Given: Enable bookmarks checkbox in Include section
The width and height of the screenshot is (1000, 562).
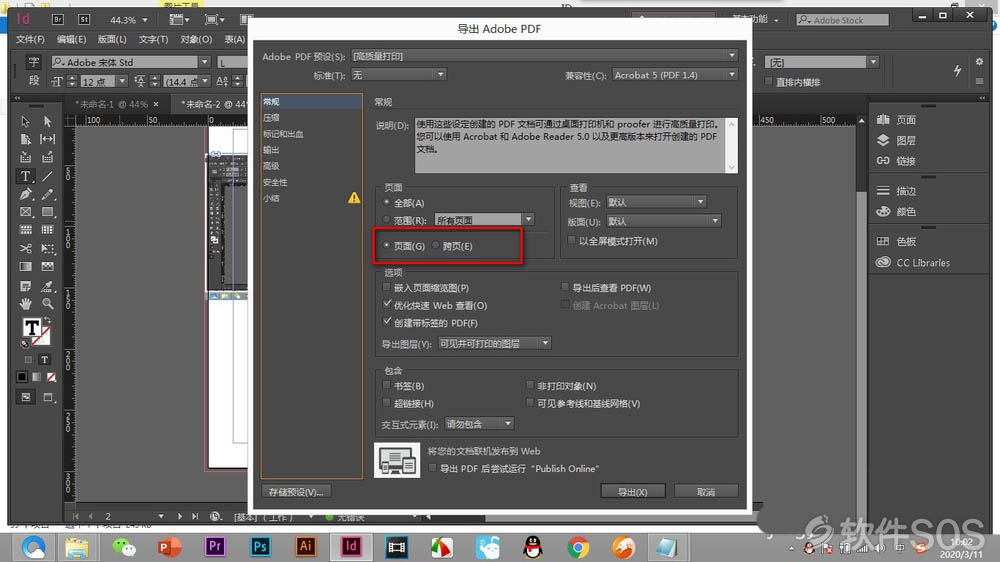Looking at the screenshot, I should point(386,385).
